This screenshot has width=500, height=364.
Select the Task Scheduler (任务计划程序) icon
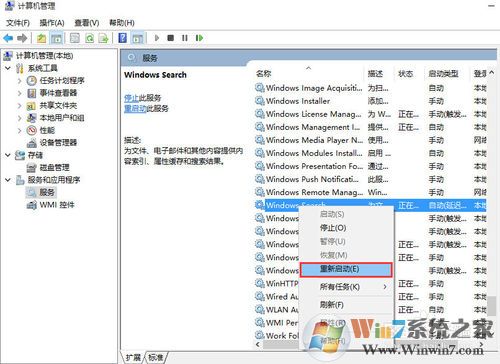point(32,80)
